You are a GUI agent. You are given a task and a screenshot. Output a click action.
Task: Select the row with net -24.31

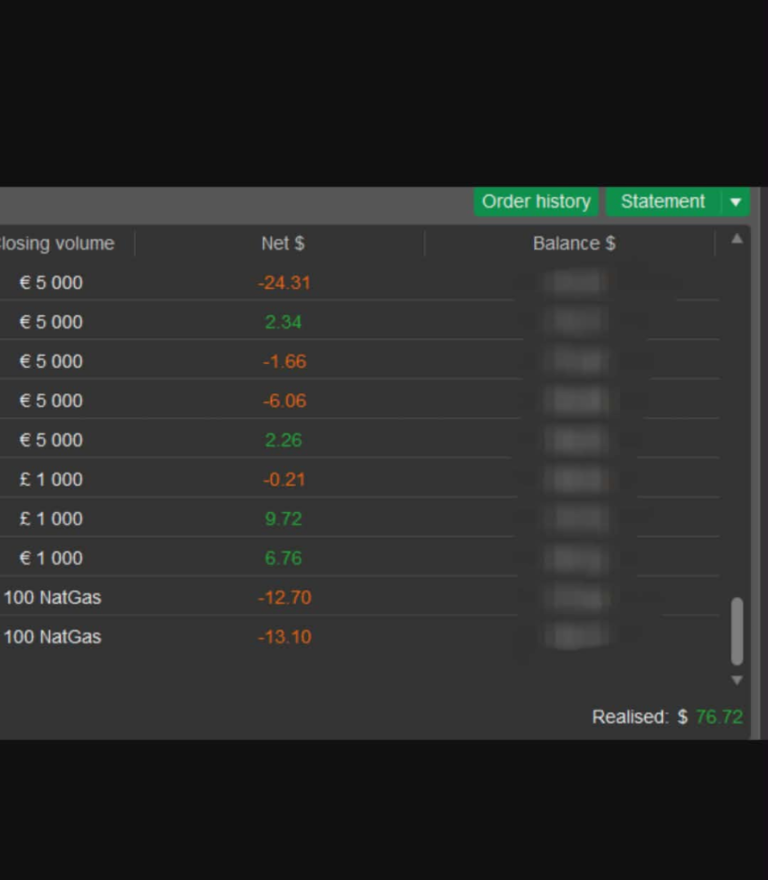click(x=284, y=283)
